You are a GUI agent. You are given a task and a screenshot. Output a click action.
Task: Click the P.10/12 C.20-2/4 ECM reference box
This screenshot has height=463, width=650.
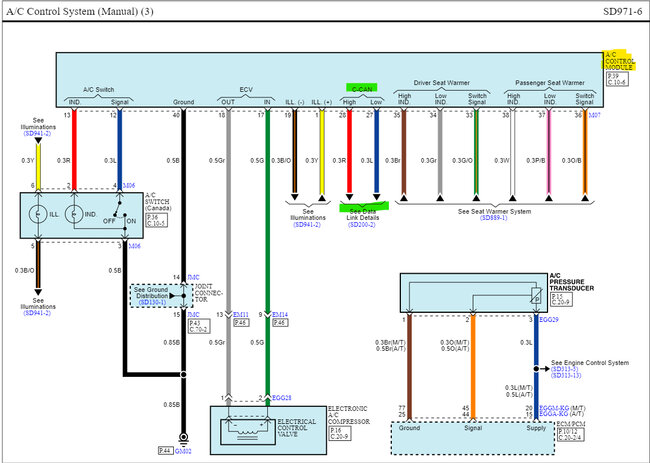570,434
